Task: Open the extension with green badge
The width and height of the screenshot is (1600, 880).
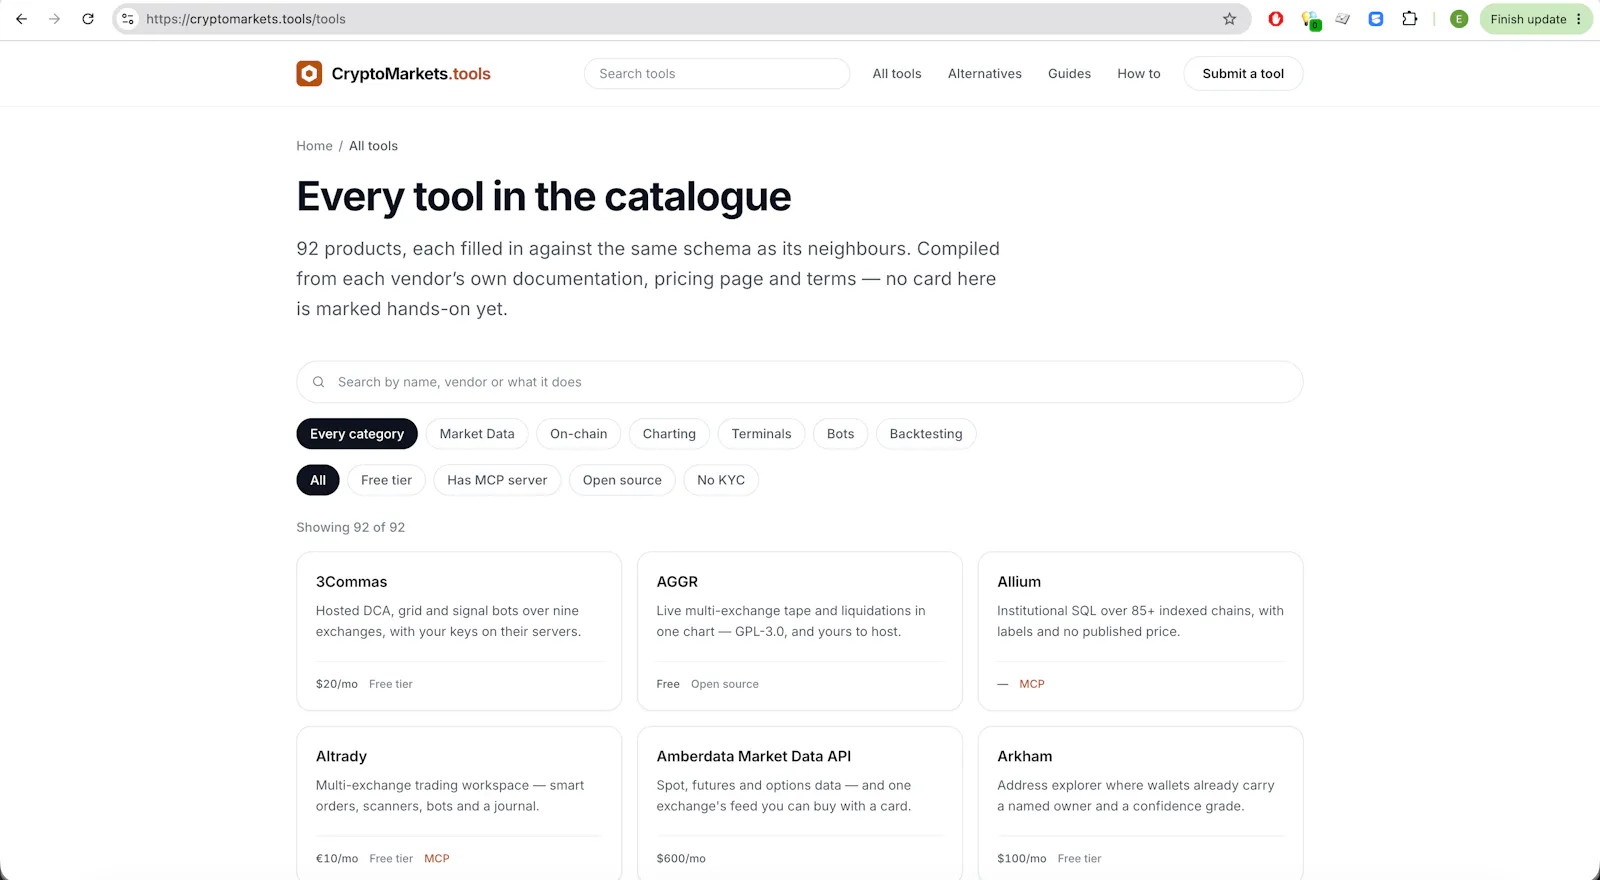Action: (x=1310, y=20)
